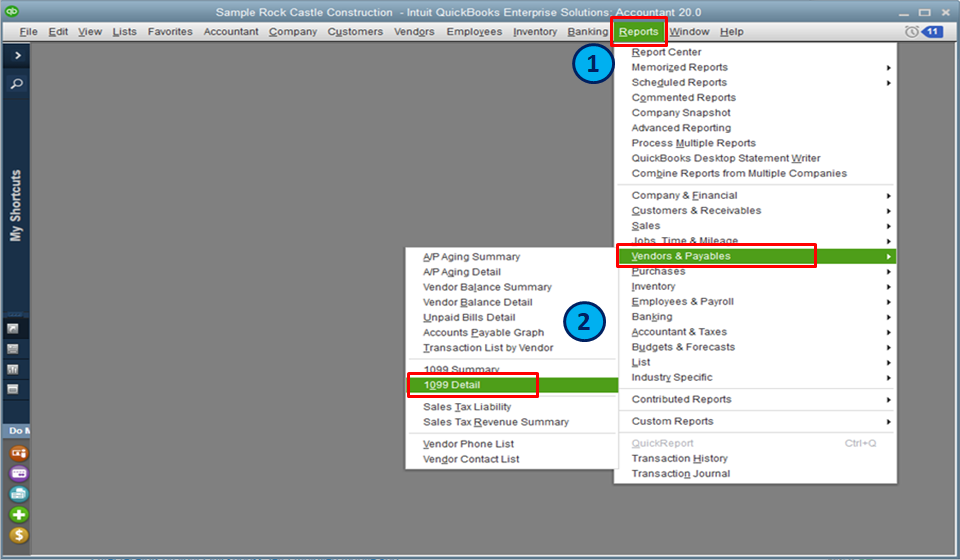Image resolution: width=960 pixels, height=560 pixels.
Task: Click the orange round Do More icon
Action: click(19, 453)
